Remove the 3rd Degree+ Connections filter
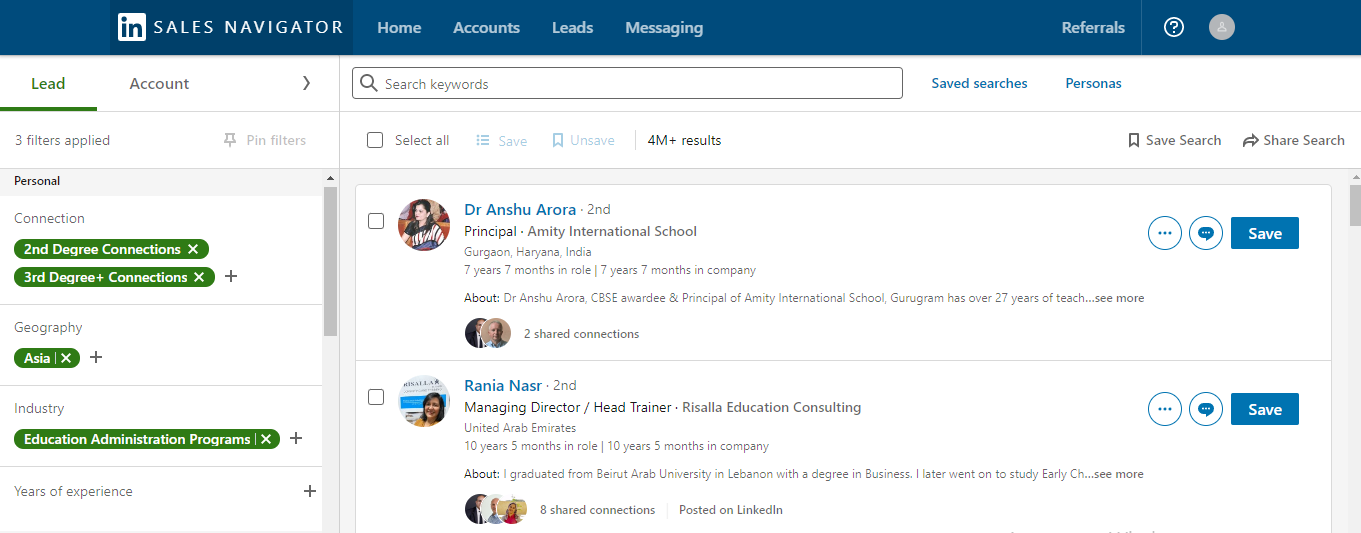Image resolution: width=1361 pixels, height=533 pixels. [199, 277]
